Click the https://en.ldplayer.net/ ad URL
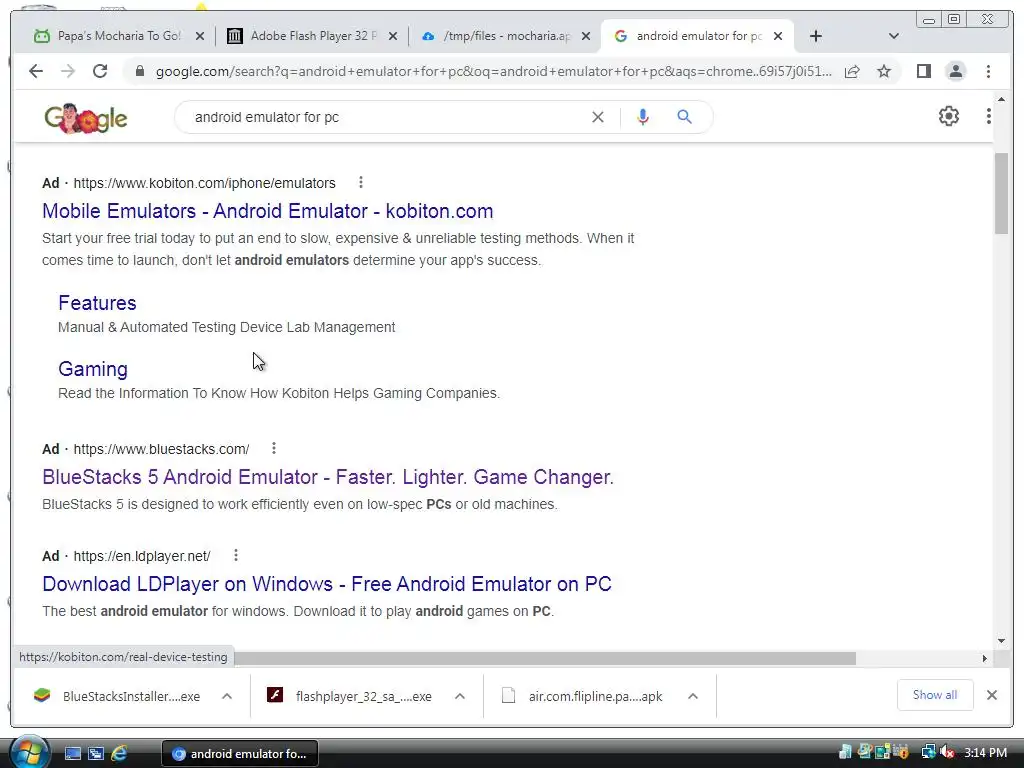 click(x=142, y=556)
